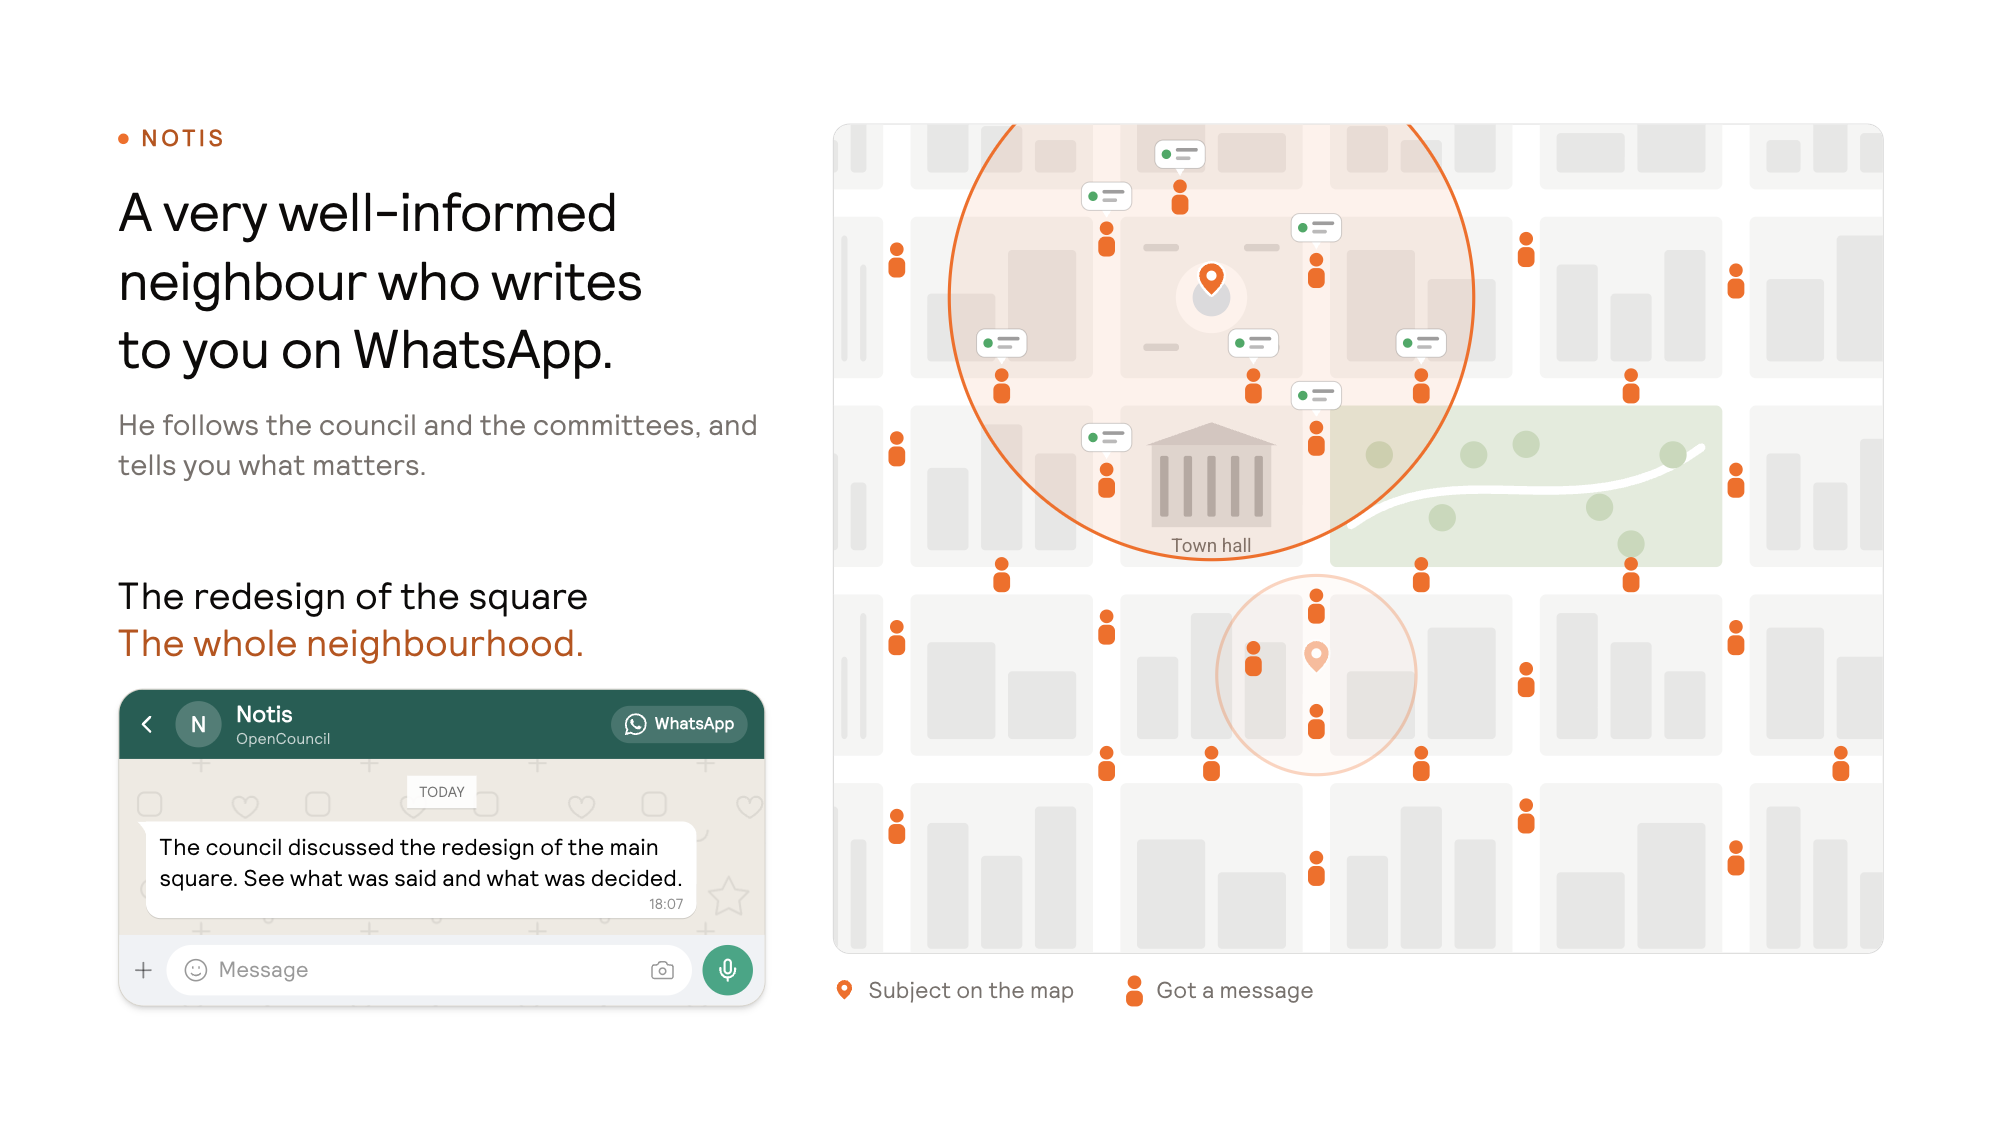Screen dimensions: 2006x1132
Task: Click the 18:07 message timestamp
Action: (x=666, y=904)
